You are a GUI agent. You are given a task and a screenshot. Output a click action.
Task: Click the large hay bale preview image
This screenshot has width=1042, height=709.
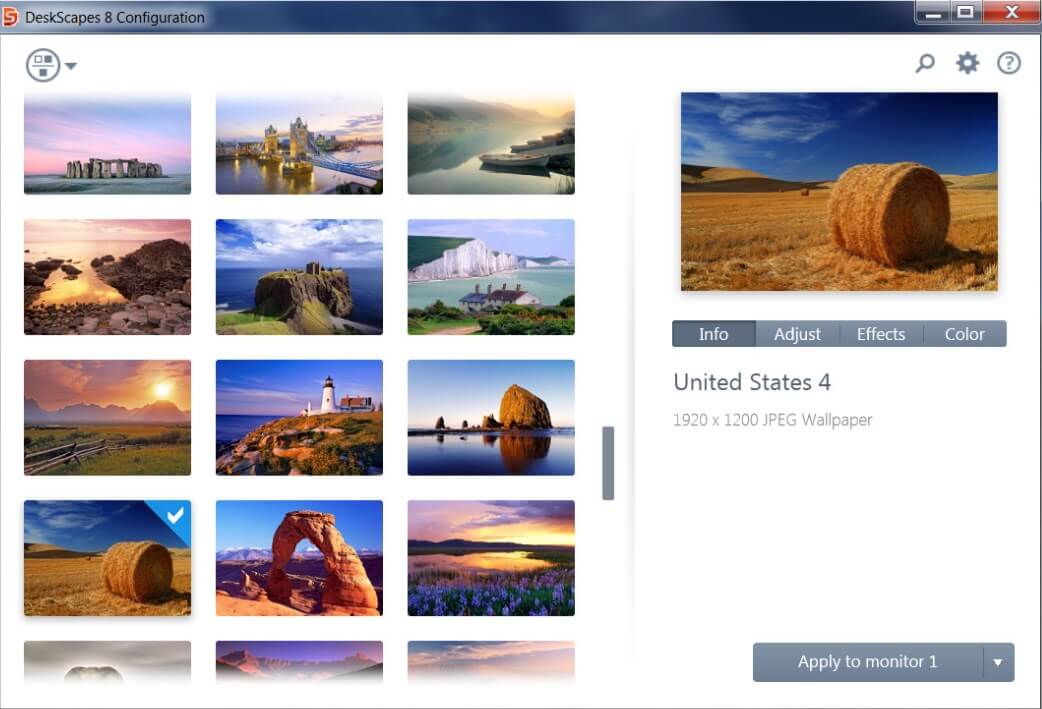click(839, 191)
